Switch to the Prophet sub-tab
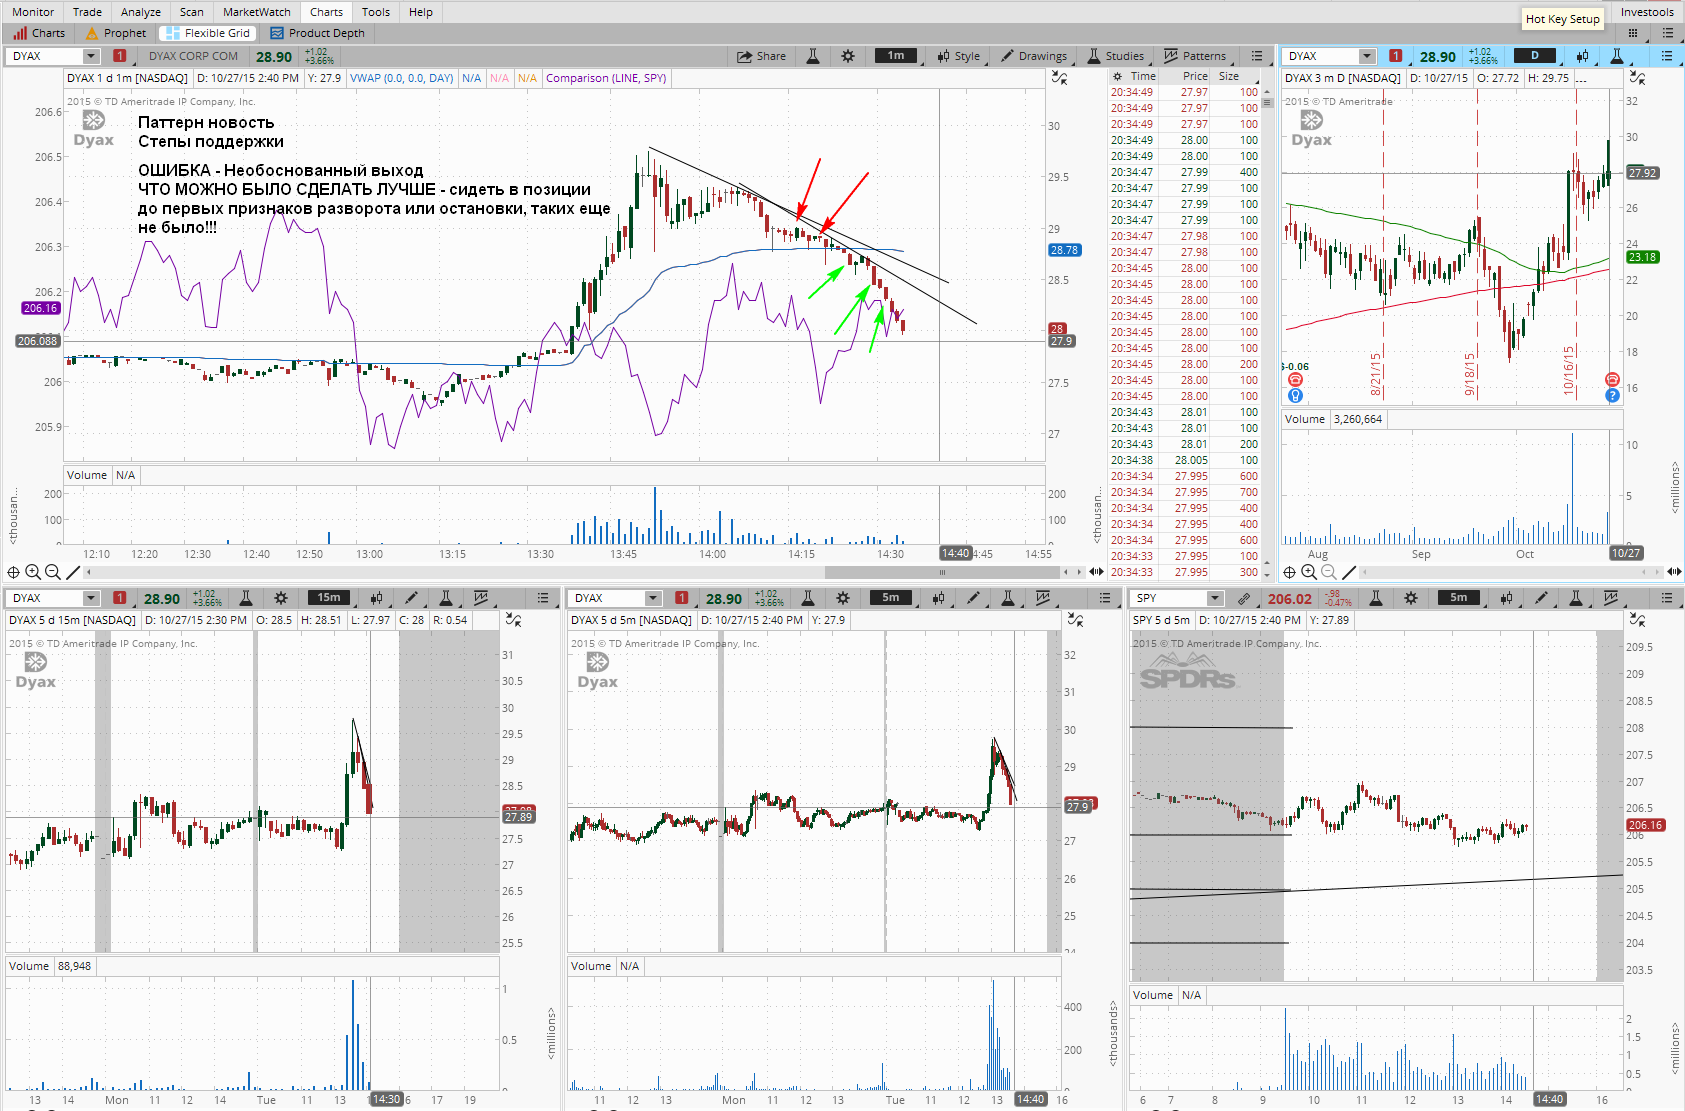The width and height of the screenshot is (1685, 1111). click(116, 33)
